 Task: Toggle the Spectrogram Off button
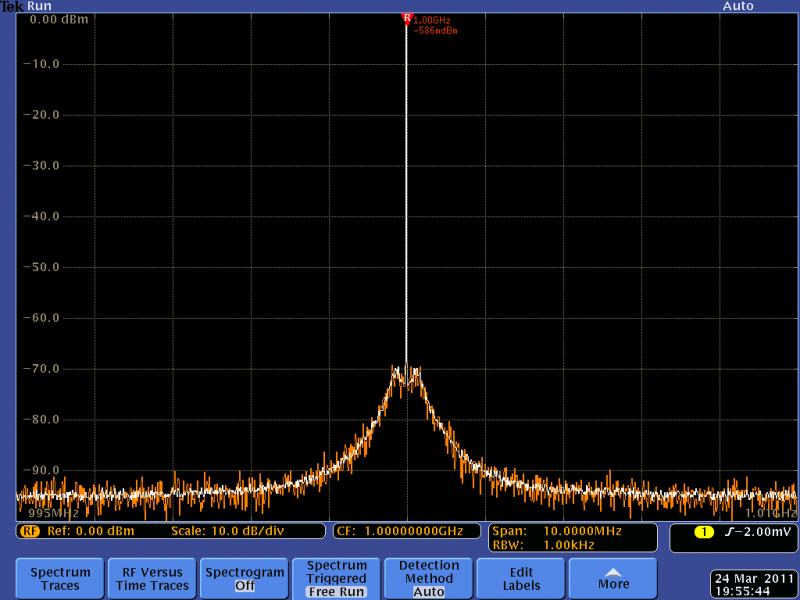244,579
